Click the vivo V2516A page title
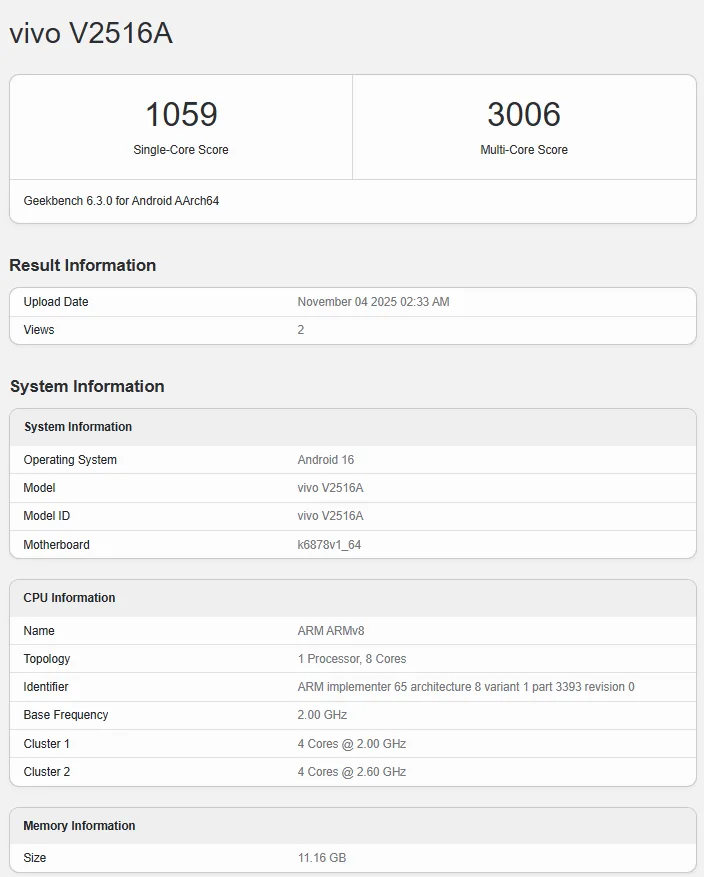The image size is (704, 877). 91,33
